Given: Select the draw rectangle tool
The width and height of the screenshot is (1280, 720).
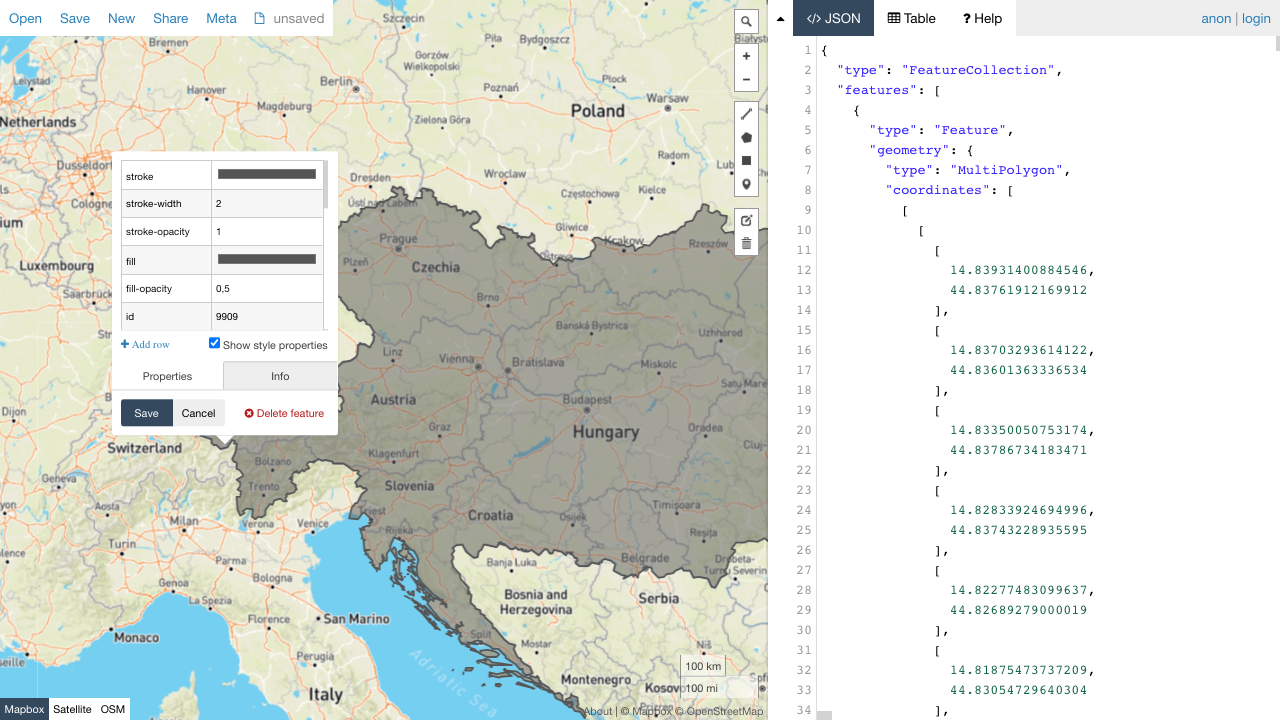Looking at the screenshot, I should tap(746, 161).
